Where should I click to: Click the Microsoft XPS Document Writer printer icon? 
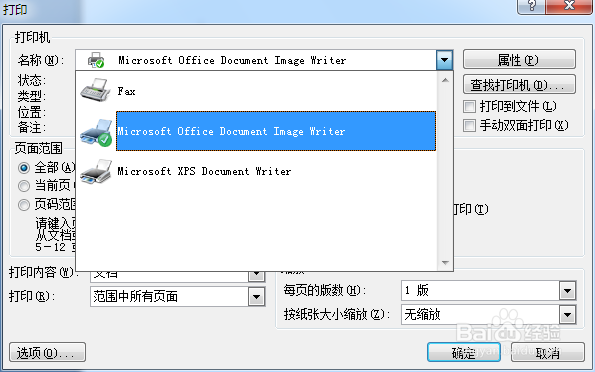point(96,172)
